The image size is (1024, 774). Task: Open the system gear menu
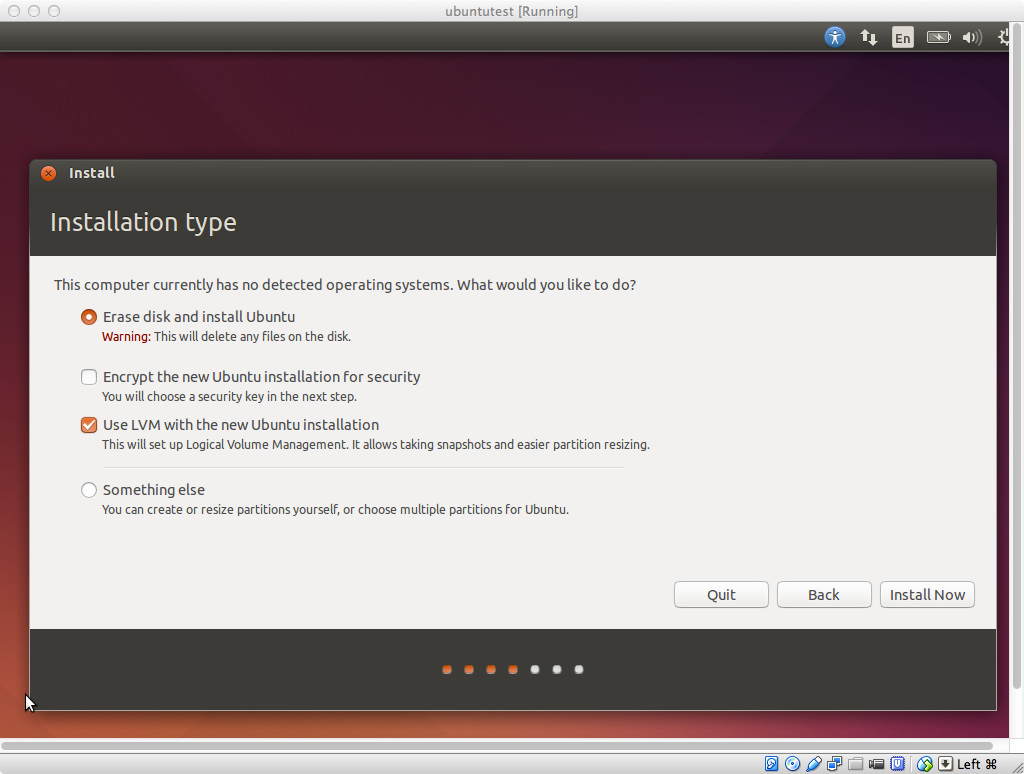pyautogui.click(x=1004, y=37)
